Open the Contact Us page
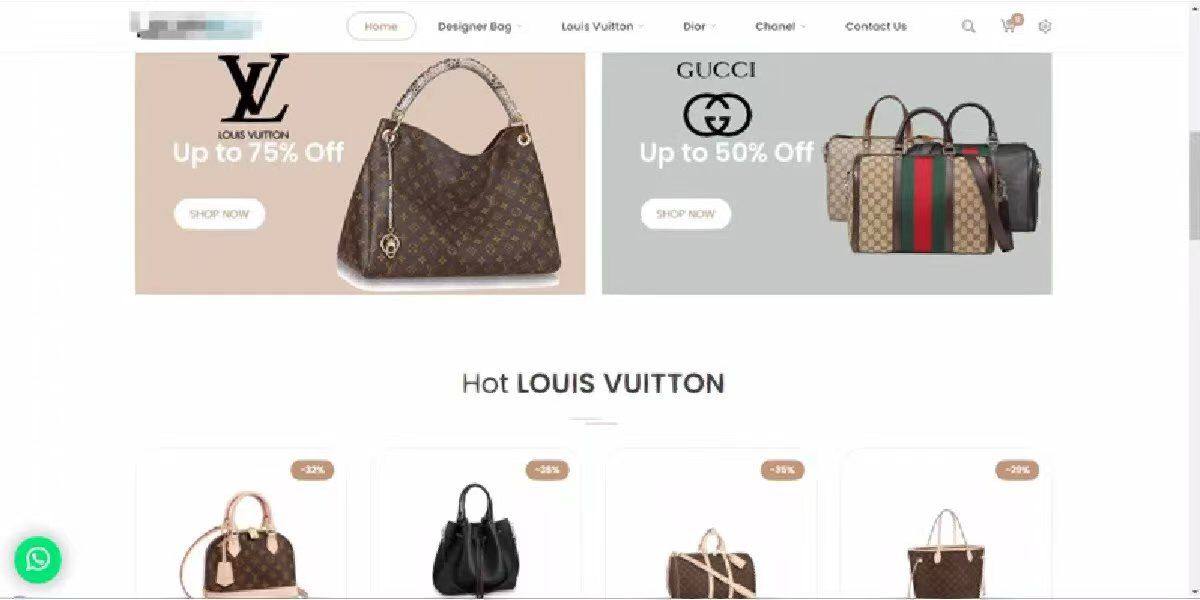Screen dimensions: 1200x600 click(876, 27)
